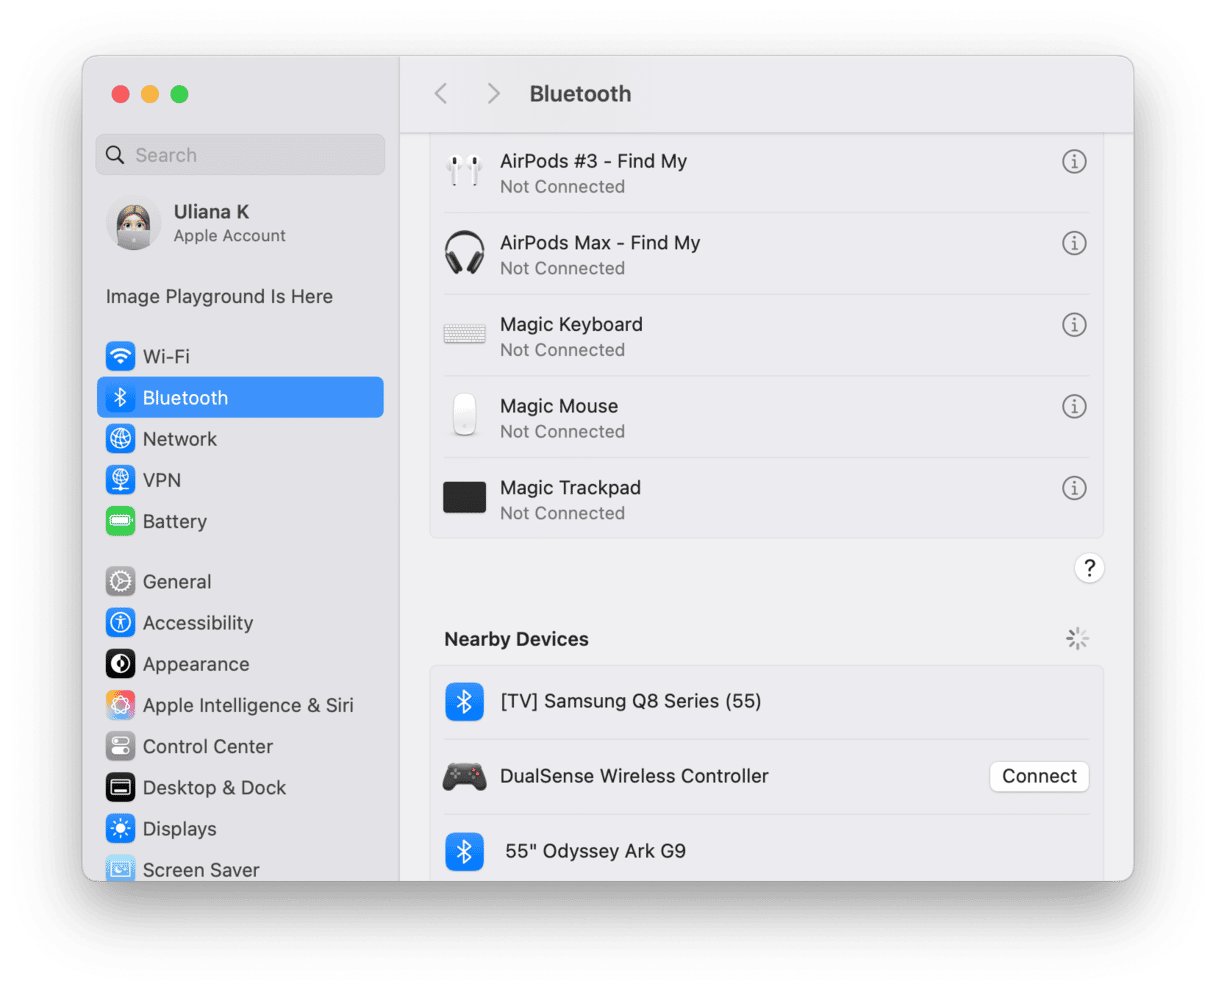
Task: Click the Bluetooth pane title
Action: 580,94
